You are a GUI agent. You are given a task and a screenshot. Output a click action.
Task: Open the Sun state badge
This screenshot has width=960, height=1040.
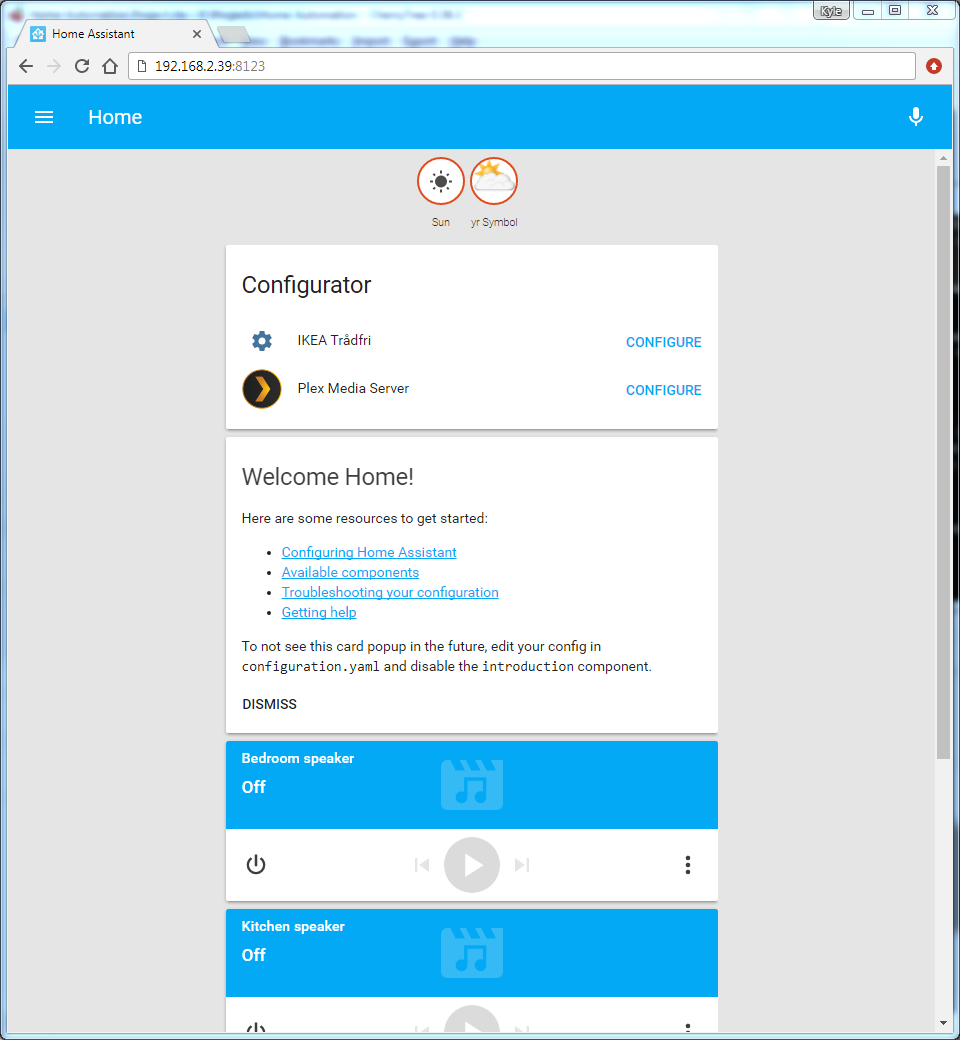tap(441, 182)
